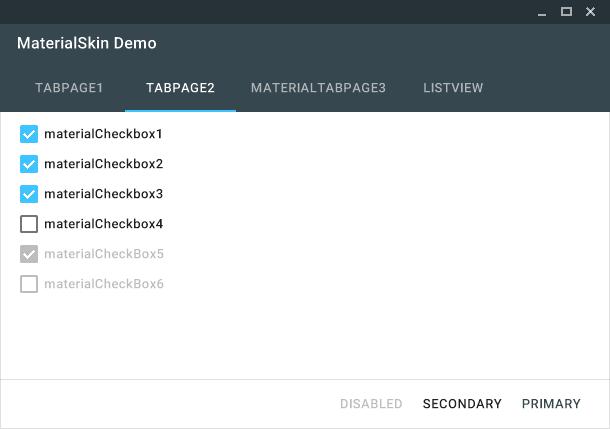Image resolution: width=610 pixels, height=429 pixels.
Task: Minimize the MaterialSkin Demo window
Action: coord(542,12)
